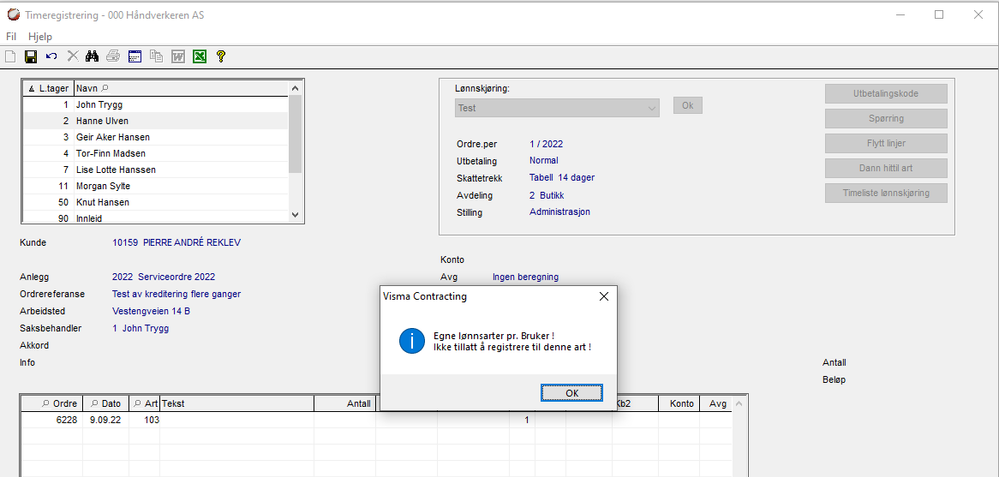Click the printer toolbar icon
This screenshot has width=999, height=477.
(113, 56)
